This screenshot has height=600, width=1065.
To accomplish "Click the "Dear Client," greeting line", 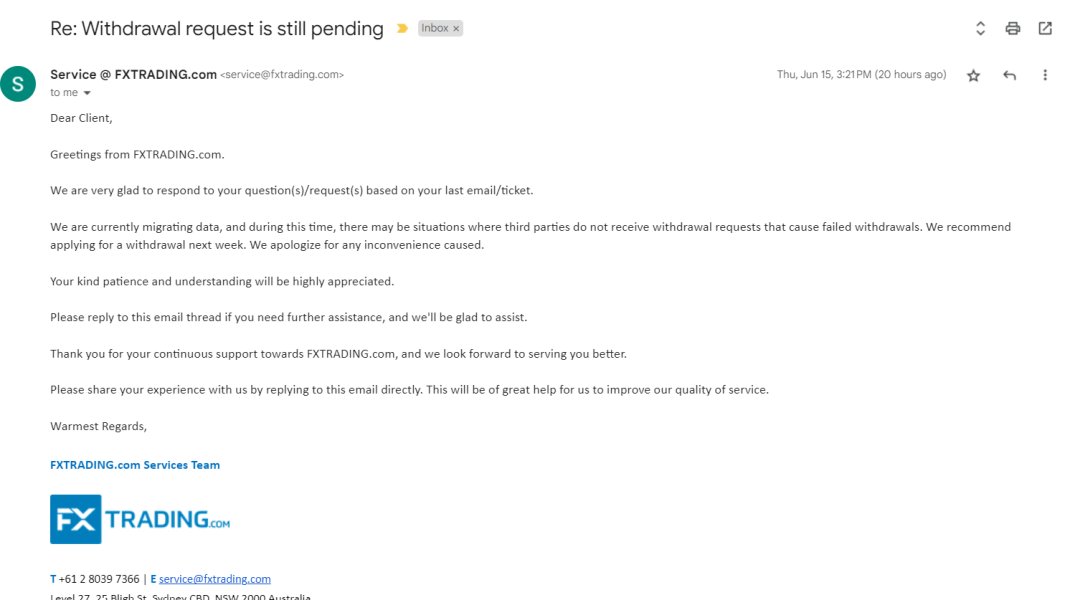I will click(x=81, y=118).
